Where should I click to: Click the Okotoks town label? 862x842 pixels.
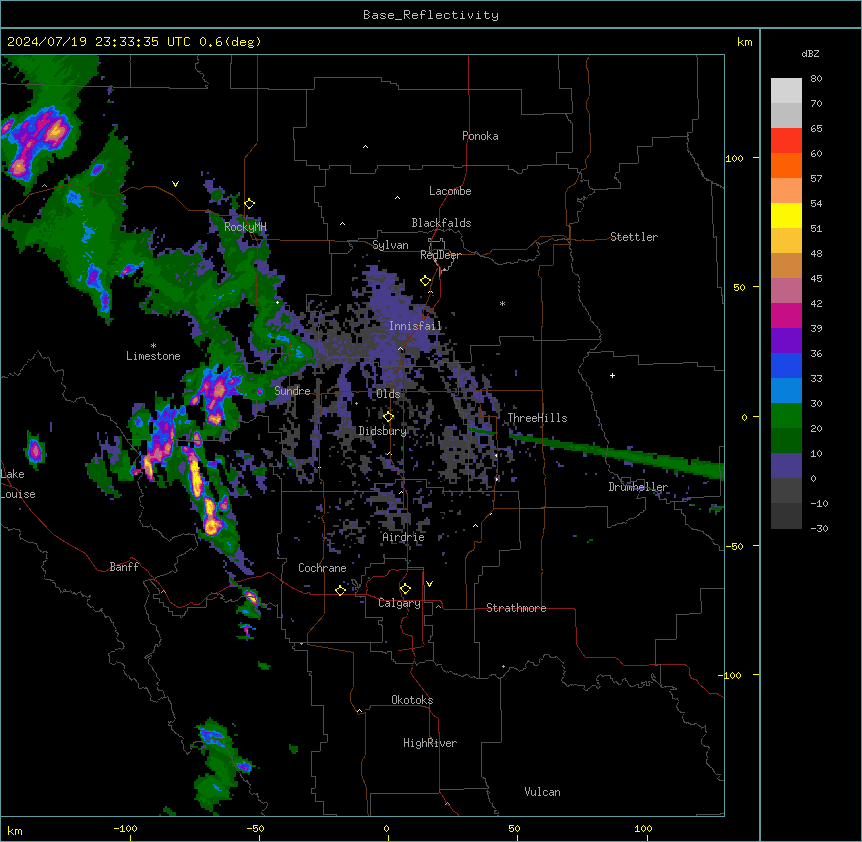pos(412,700)
